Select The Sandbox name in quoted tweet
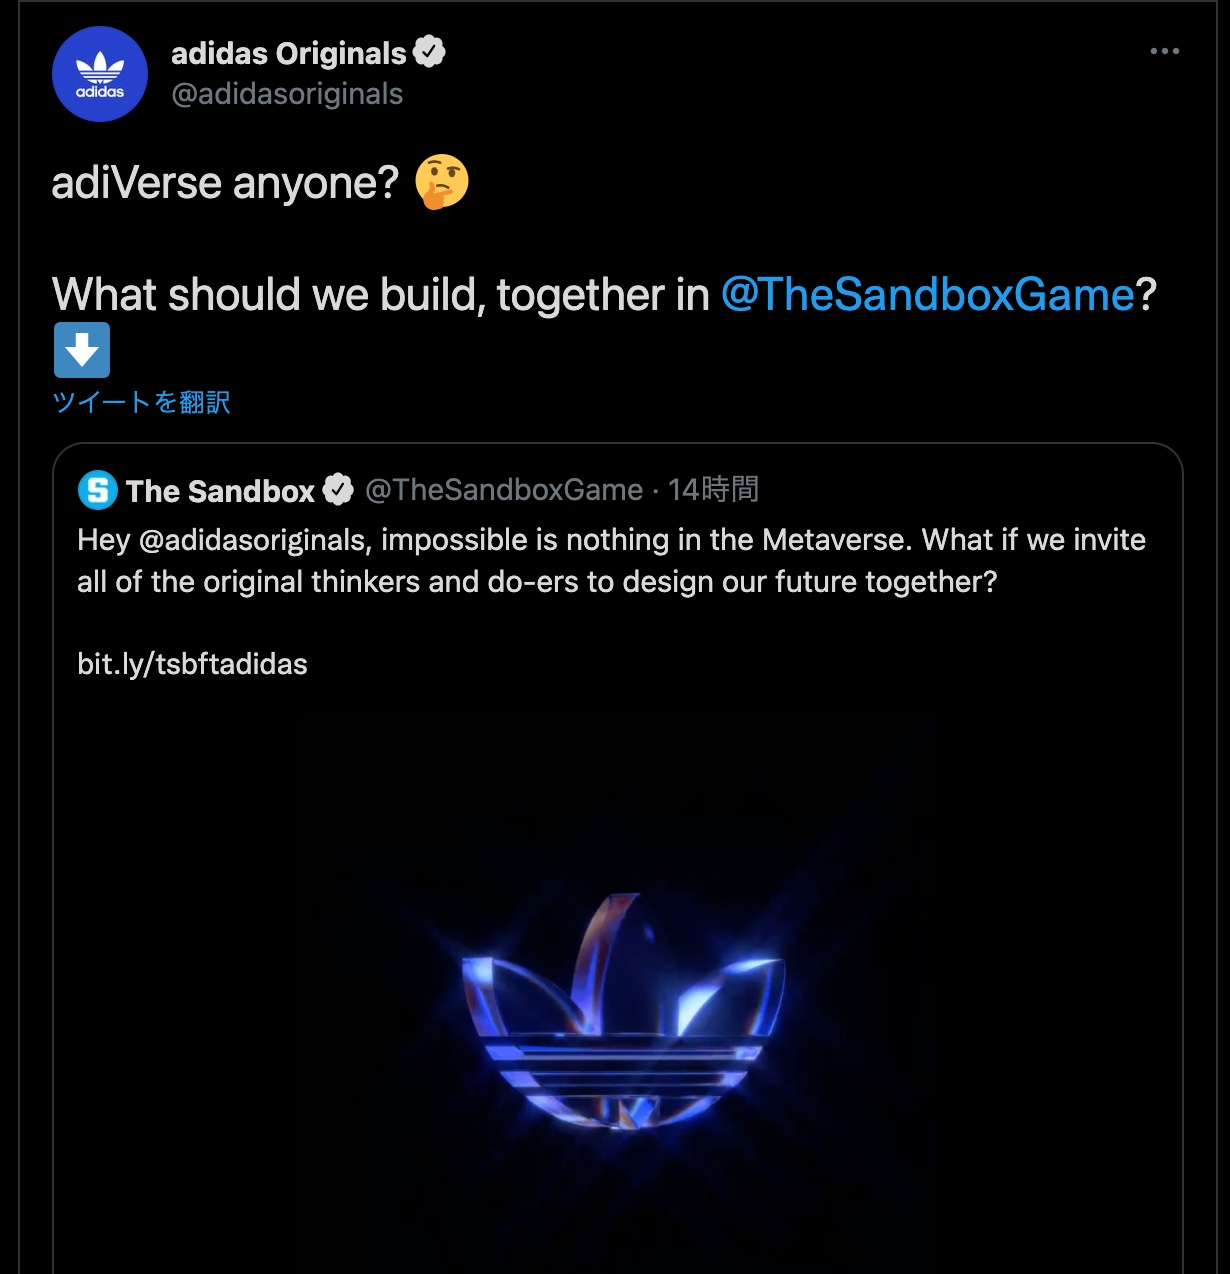The image size is (1230, 1274). pos(220,491)
